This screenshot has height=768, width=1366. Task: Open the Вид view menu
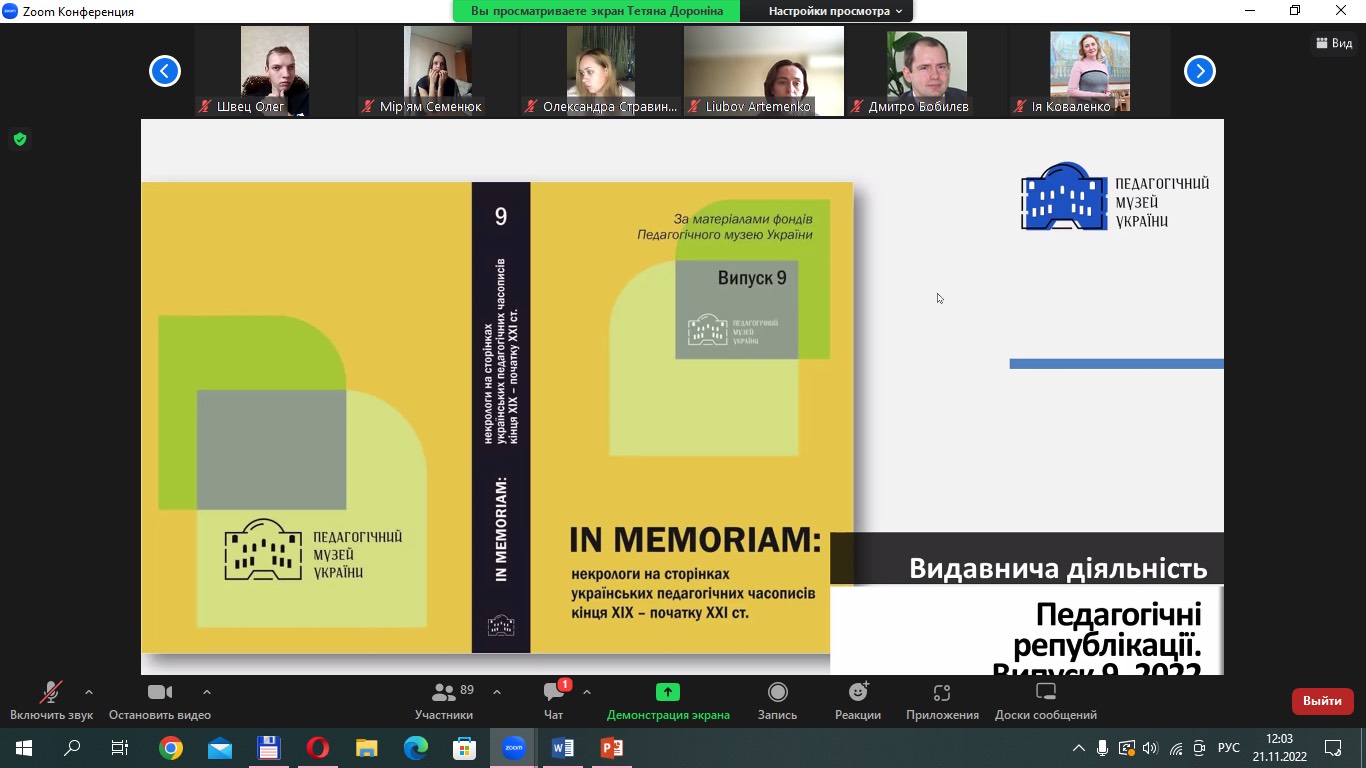1334,43
